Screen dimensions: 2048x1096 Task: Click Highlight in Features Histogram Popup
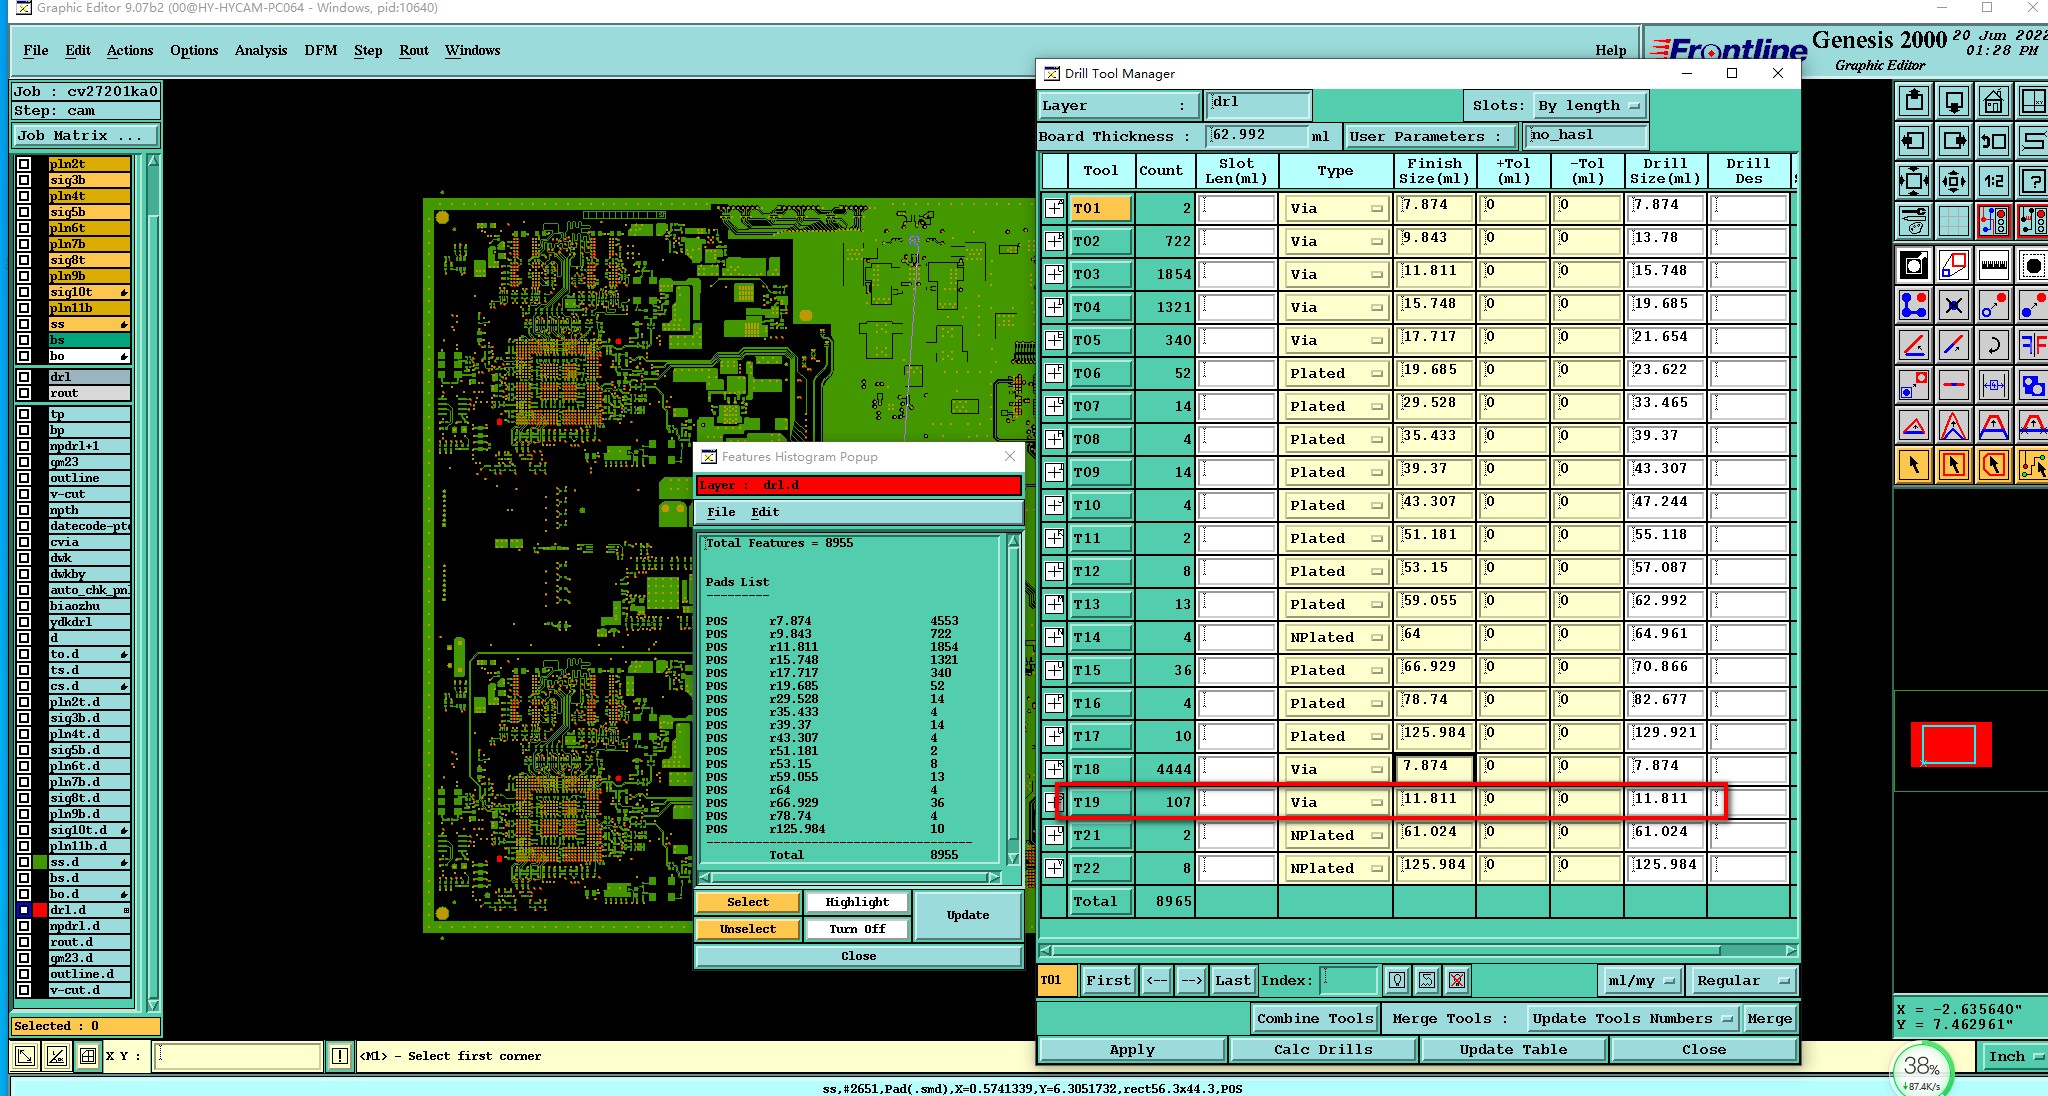pyautogui.click(x=857, y=902)
